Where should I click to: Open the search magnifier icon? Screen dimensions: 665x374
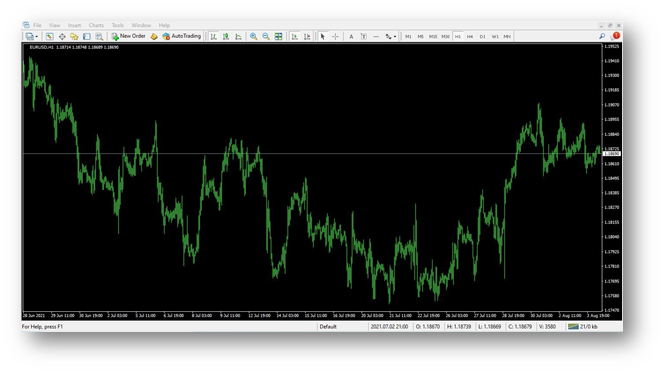coord(602,36)
